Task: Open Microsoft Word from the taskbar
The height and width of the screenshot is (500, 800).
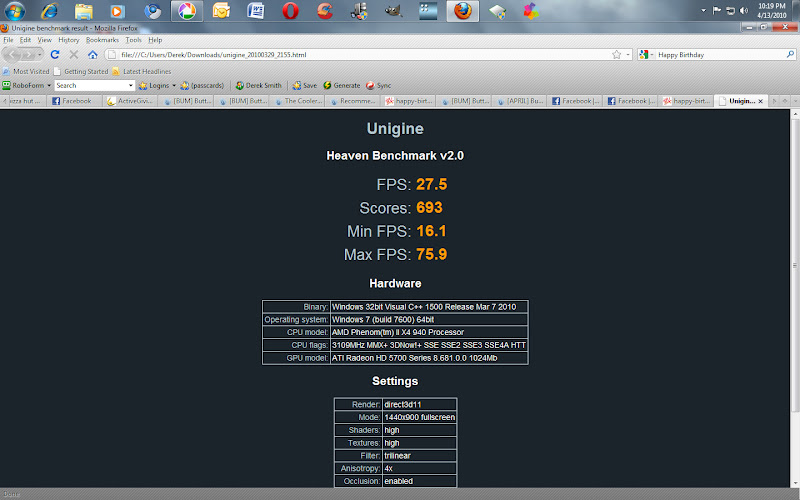Action: click(x=256, y=11)
